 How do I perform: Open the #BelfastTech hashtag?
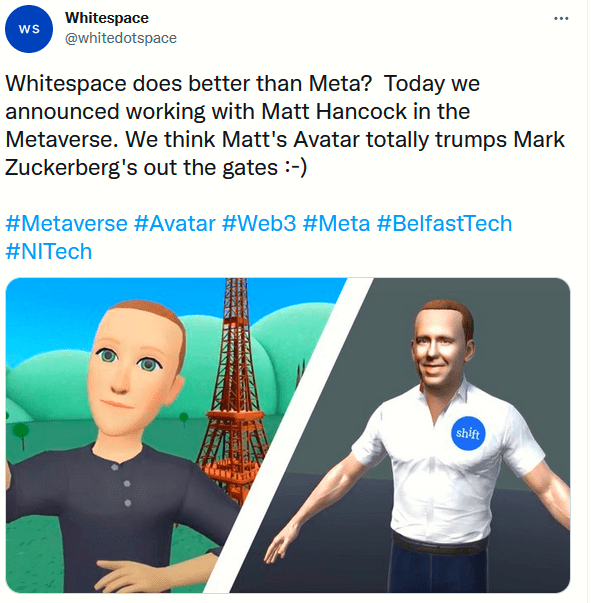[x=444, y=223]
